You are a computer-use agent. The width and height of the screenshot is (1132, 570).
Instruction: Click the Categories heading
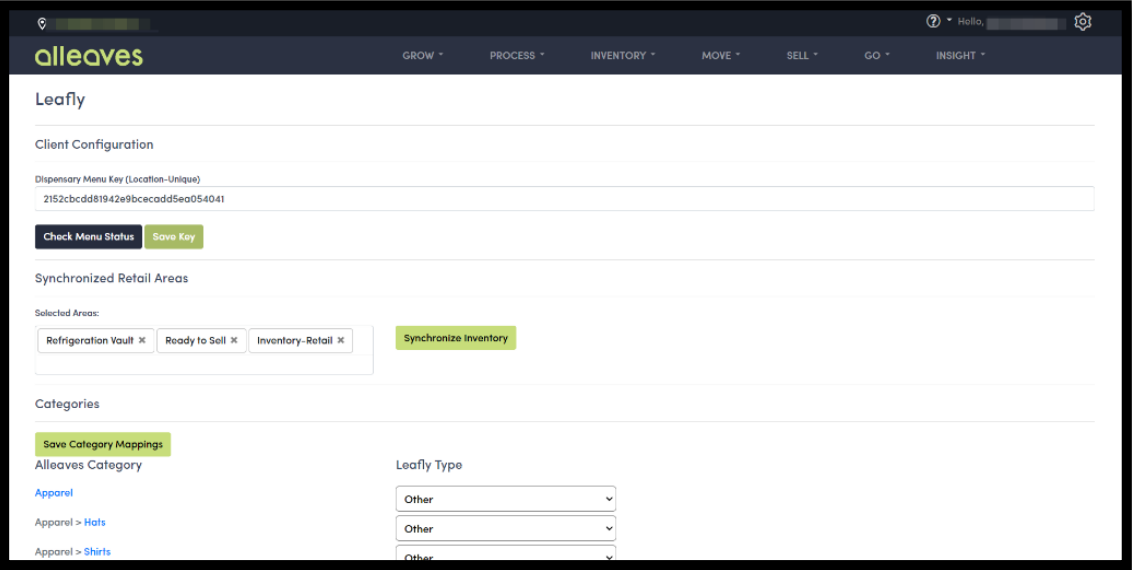pos(67,403)
